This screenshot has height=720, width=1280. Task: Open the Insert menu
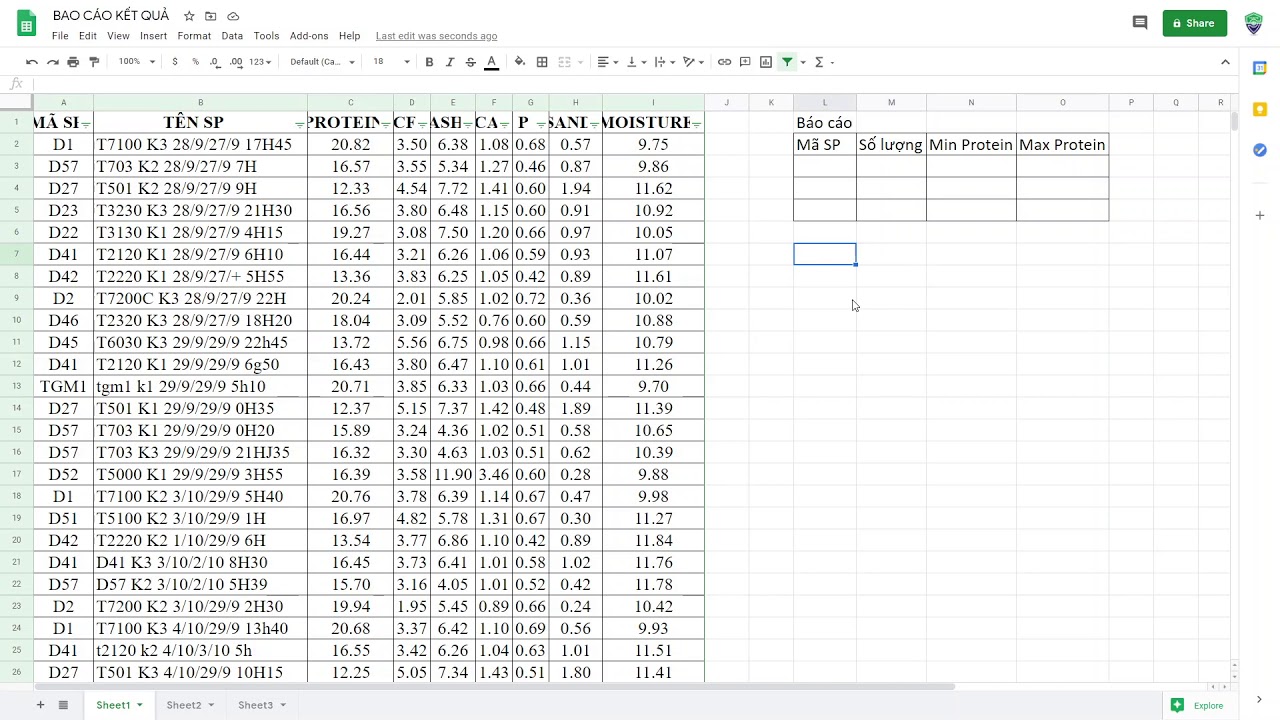tap(153, 36)
